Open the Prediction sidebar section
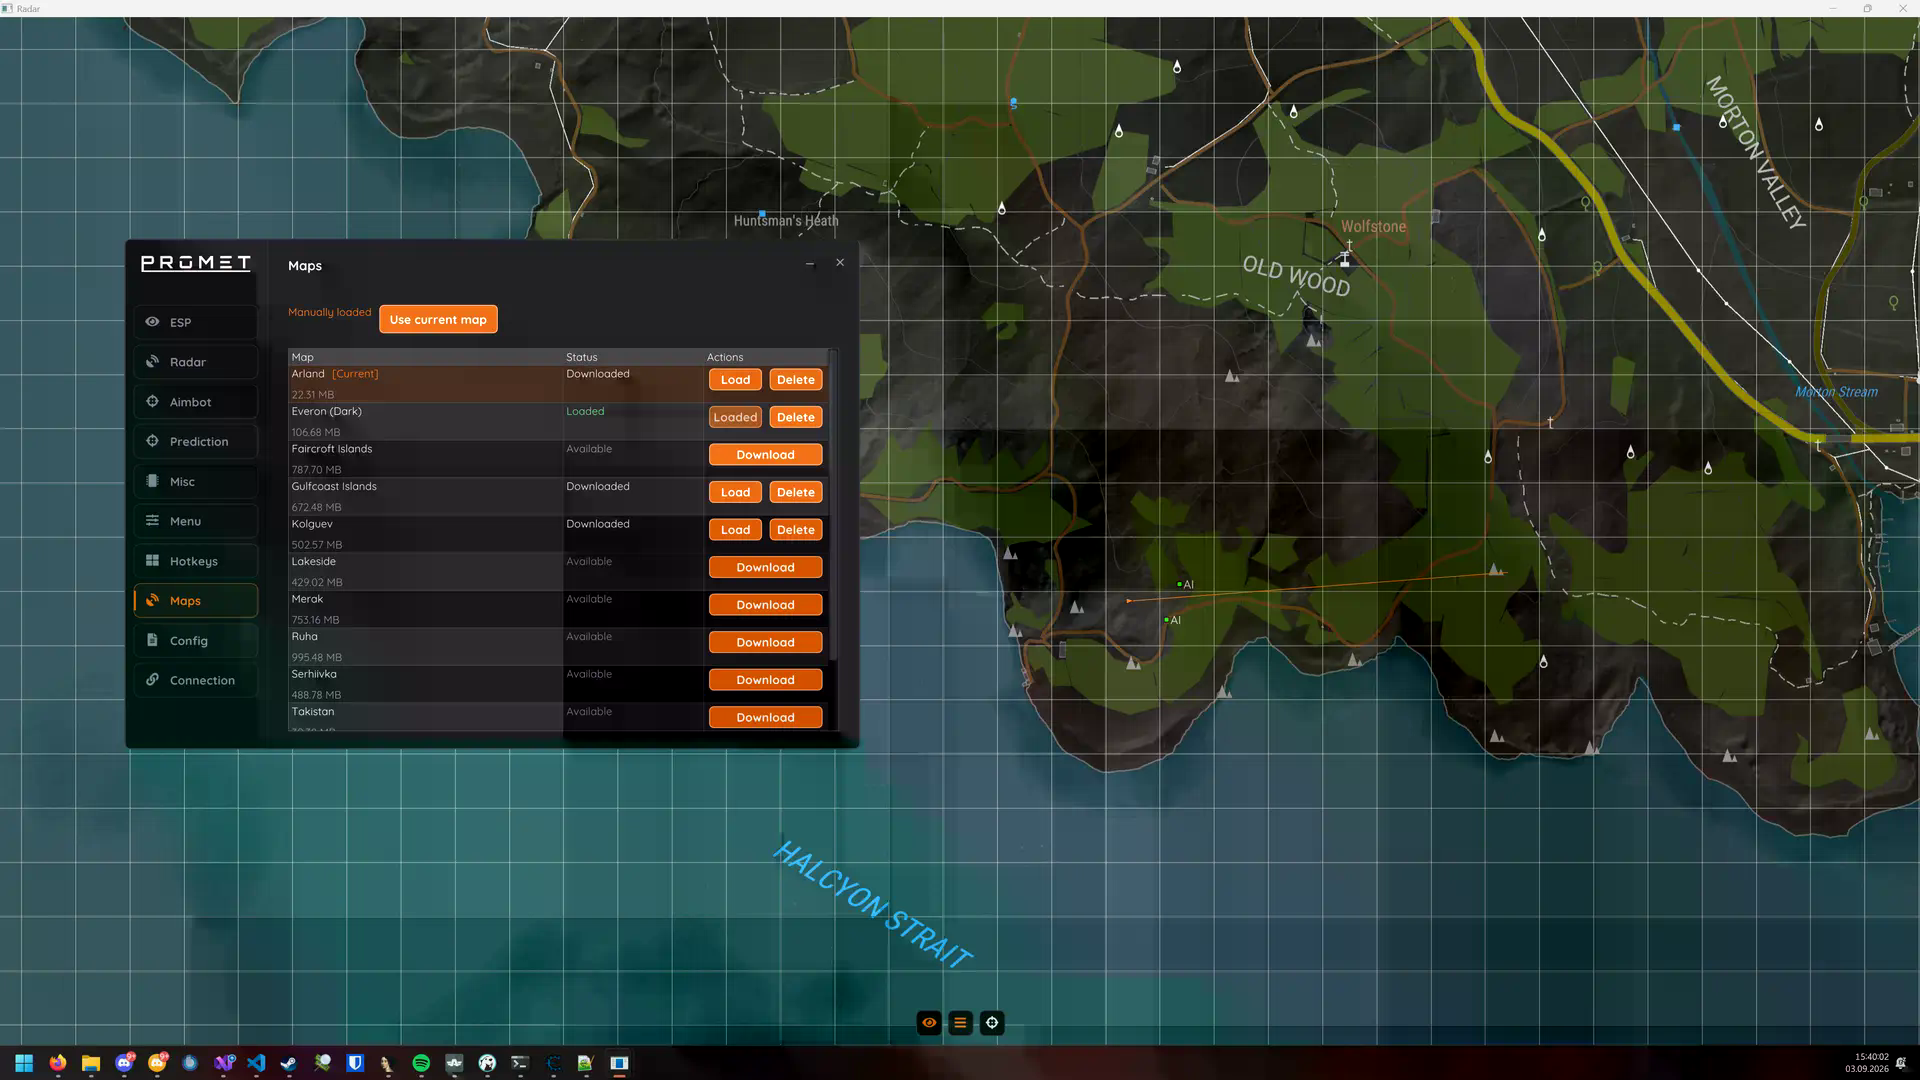 click(x=196, y=441)
